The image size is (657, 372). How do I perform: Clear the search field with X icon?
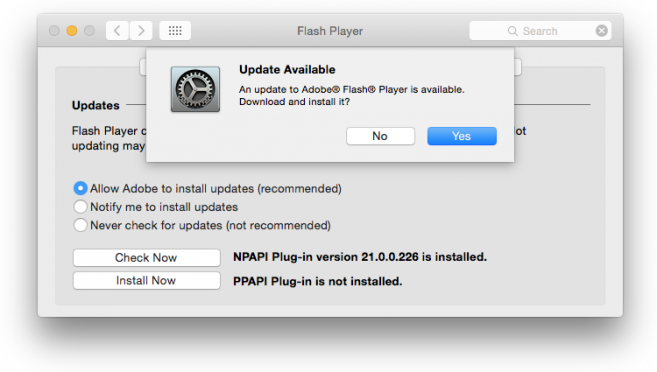tap(602, 31)
